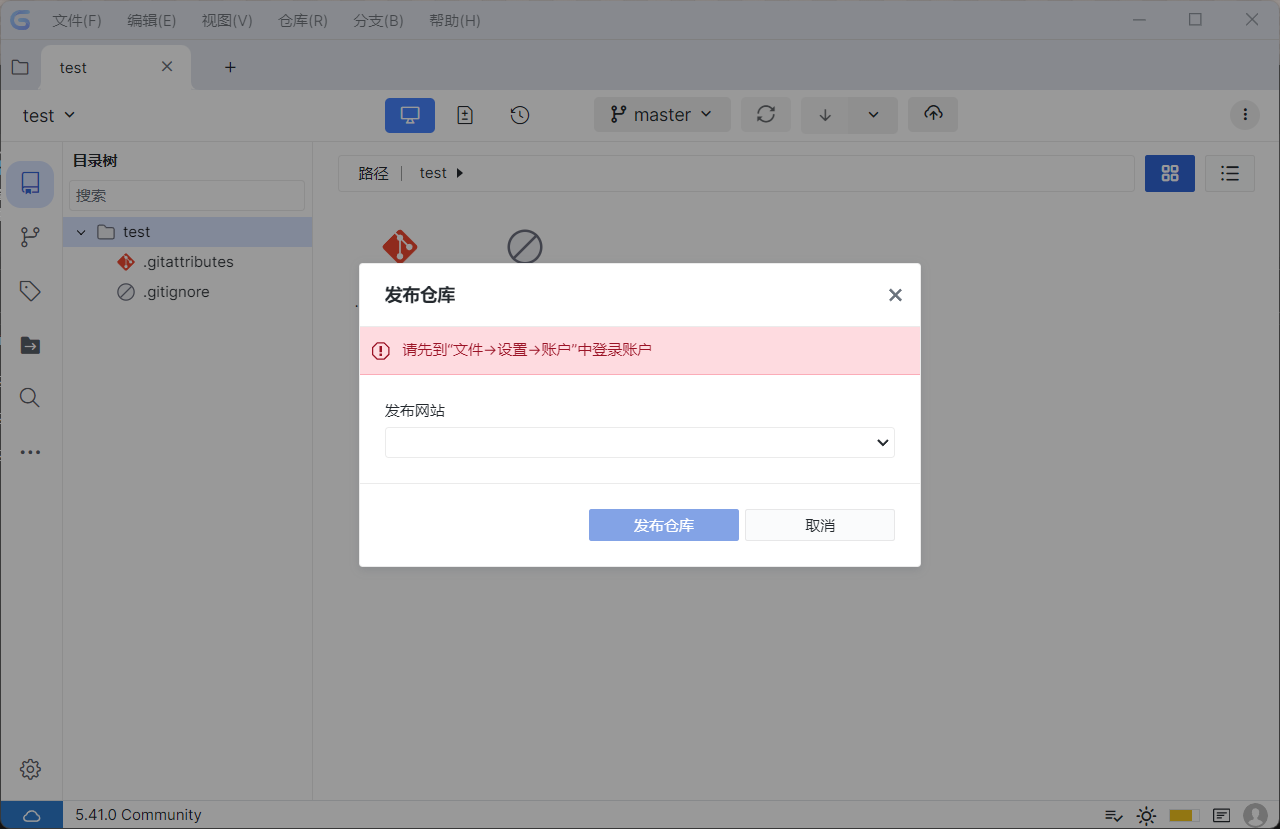The height and width of the screenshot is (829, 1280).
Task: Click the 发布仓库 publish button
Action: [663, 524]
